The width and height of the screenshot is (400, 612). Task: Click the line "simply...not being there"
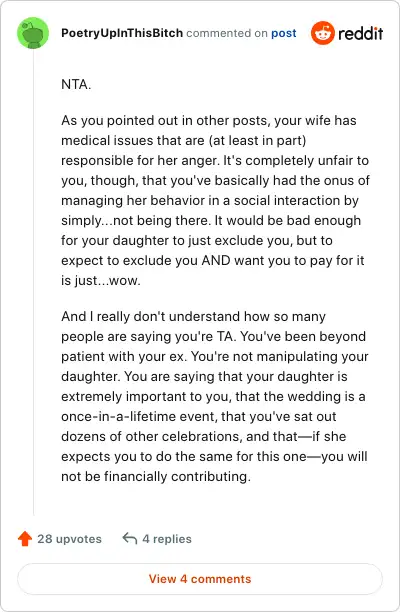pyautogui.click(x=137, y=221)
